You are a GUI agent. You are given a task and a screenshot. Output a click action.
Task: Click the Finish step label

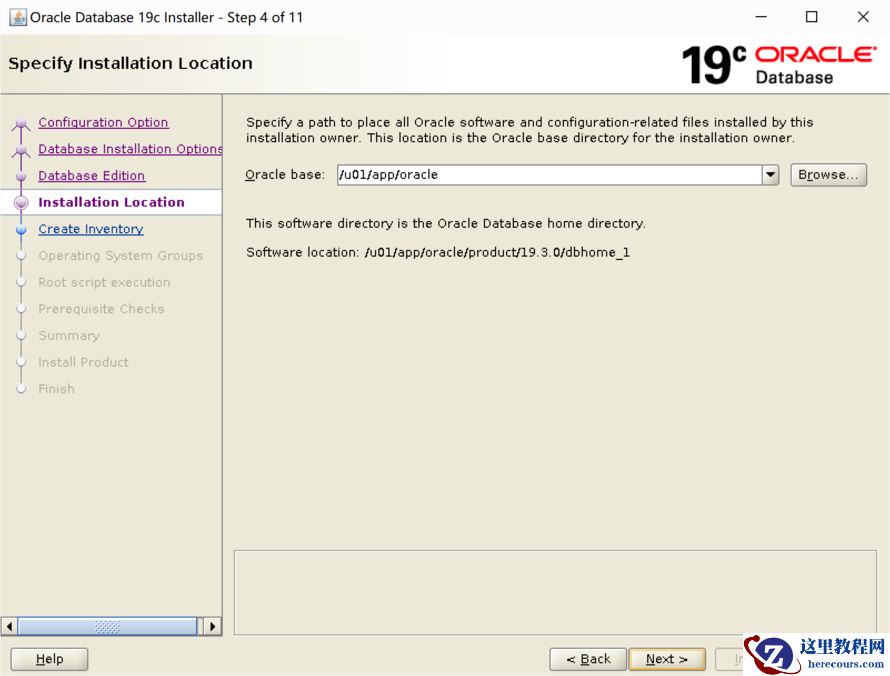coord(57,389)
